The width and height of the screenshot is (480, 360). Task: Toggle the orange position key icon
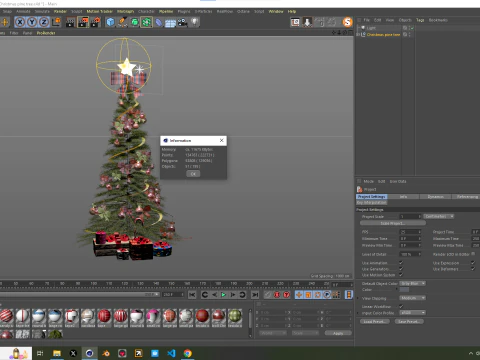click(x=299, y=295)
